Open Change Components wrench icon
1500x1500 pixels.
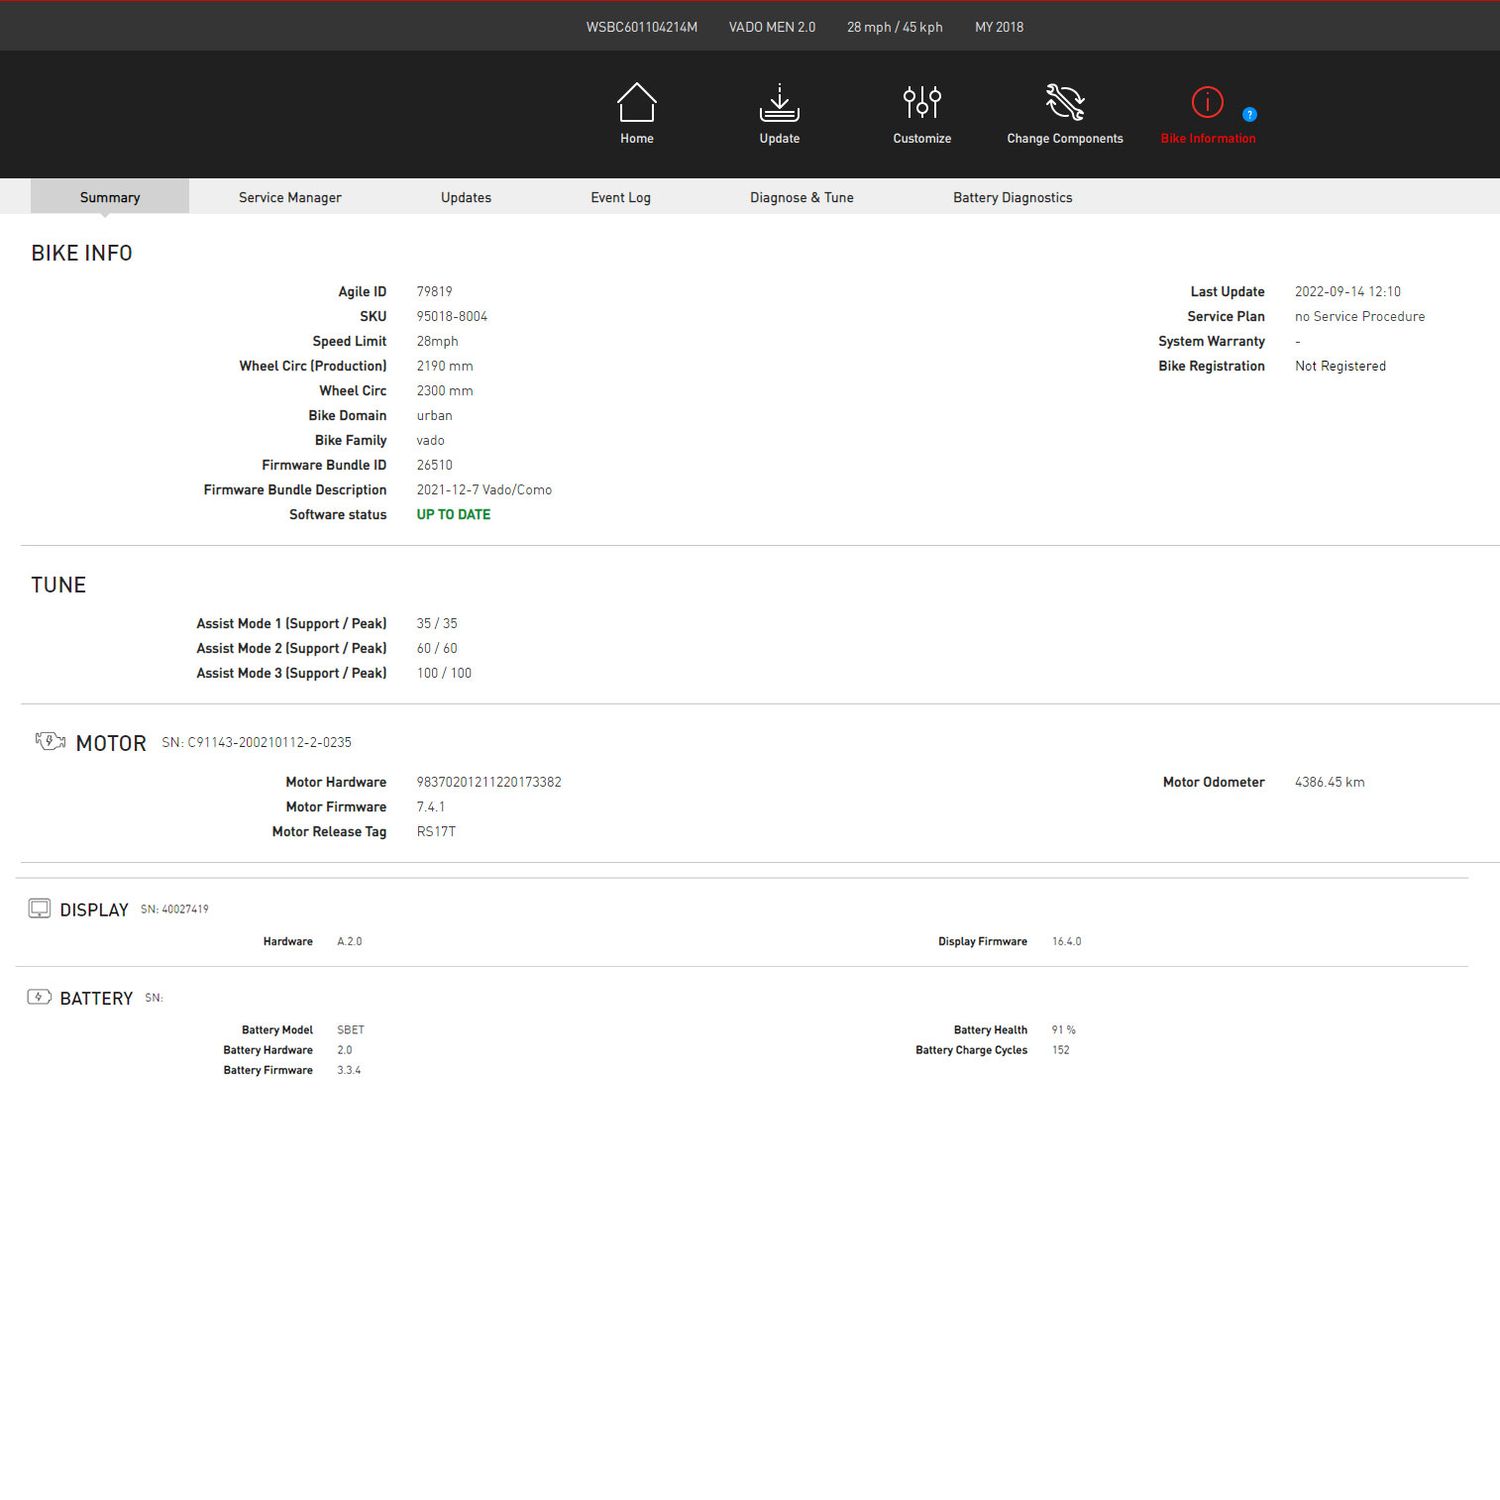coord(1065,102)
